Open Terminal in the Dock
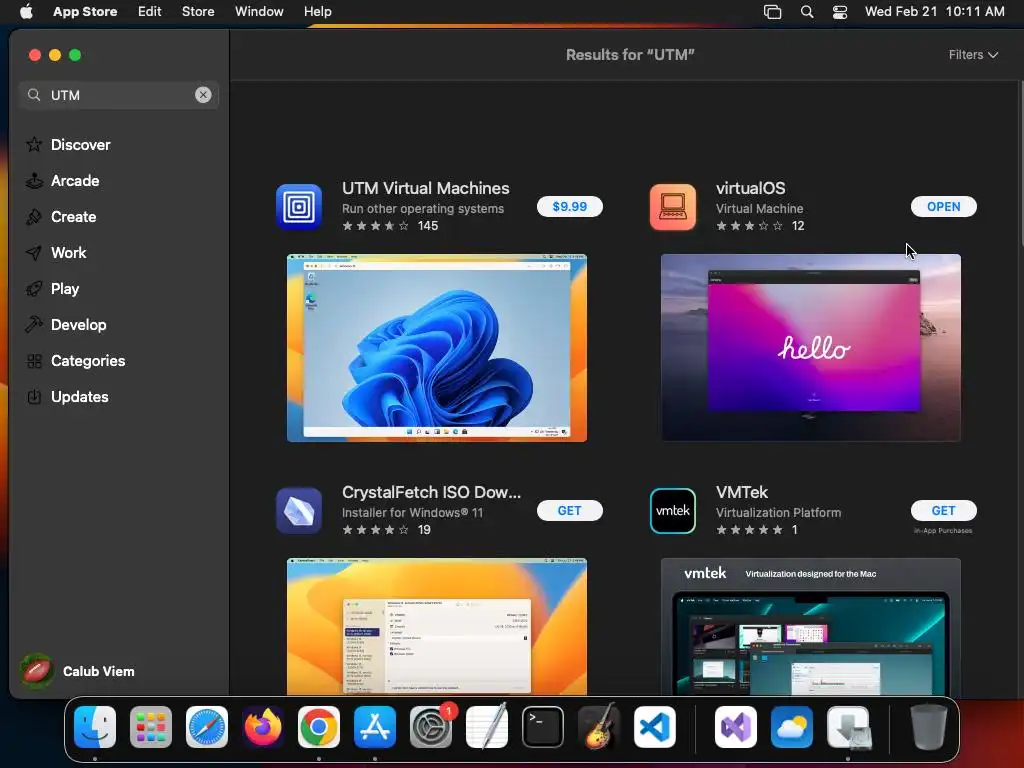Image resolution: width=1024 pixels, height=768 pixels. [x=543, y=727]
